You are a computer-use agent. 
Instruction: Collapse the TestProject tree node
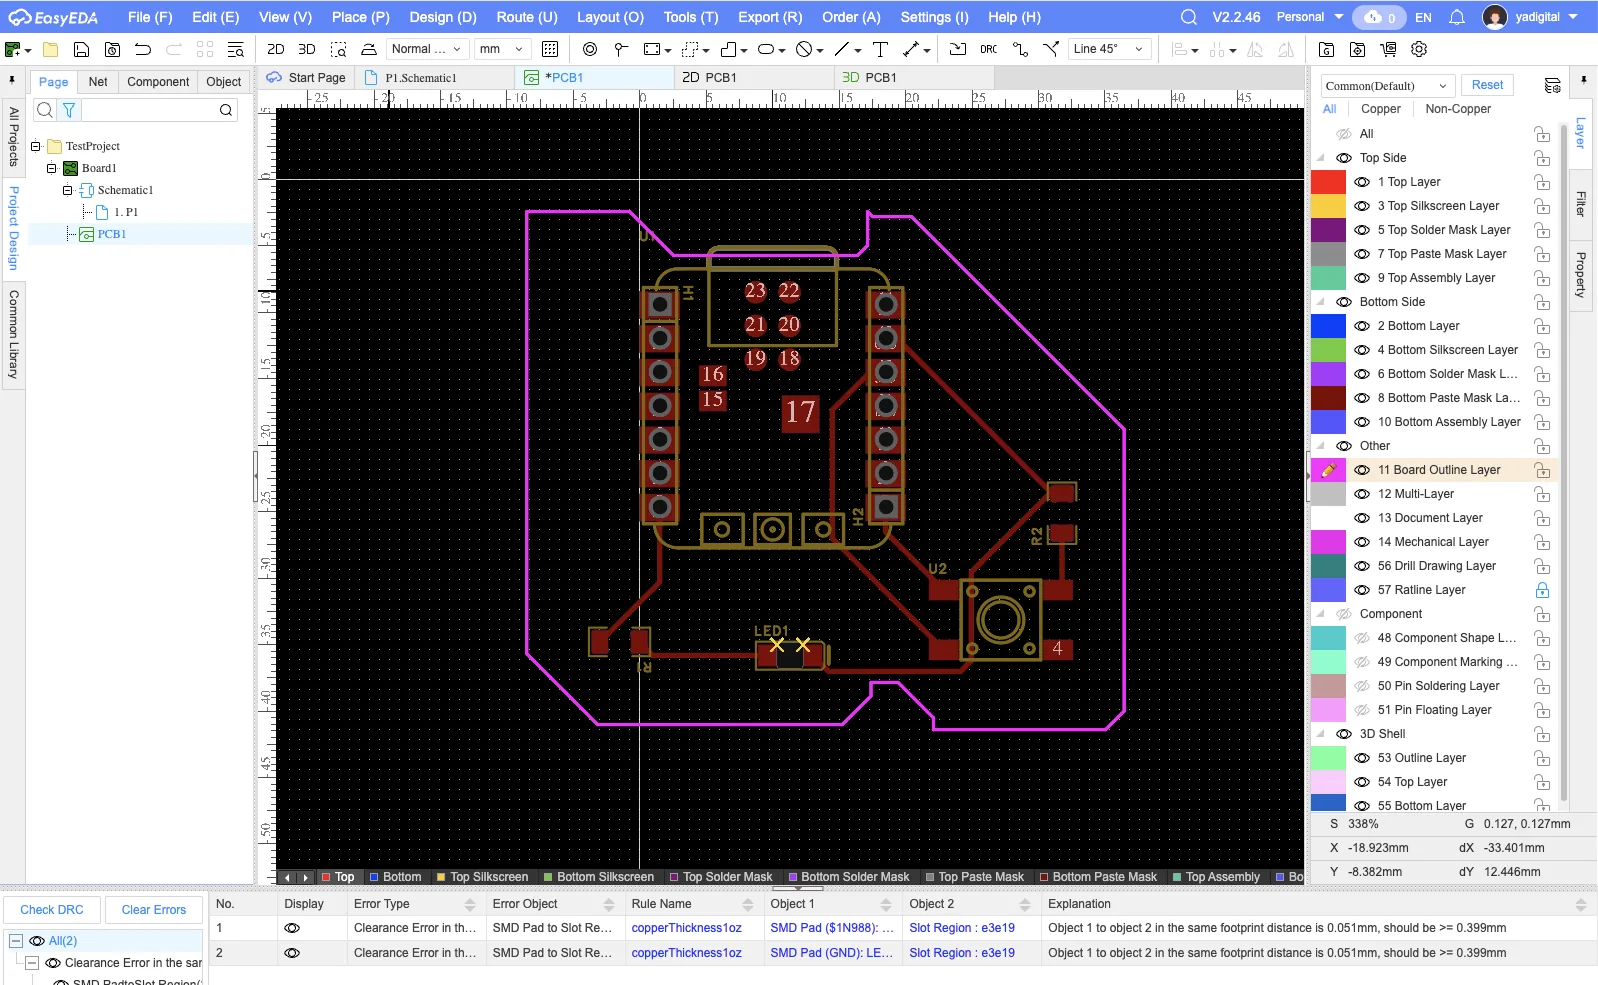tap(36, 146)
